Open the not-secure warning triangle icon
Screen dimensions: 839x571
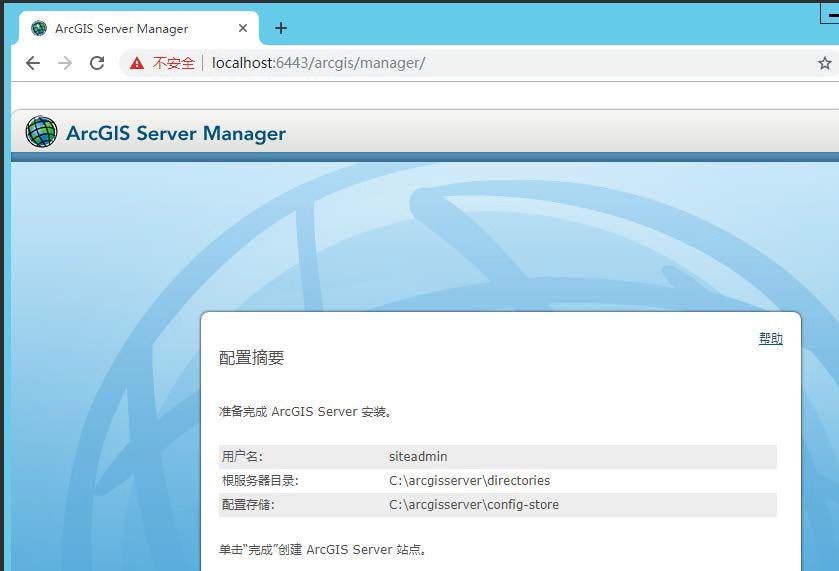[x=137, y=63]
